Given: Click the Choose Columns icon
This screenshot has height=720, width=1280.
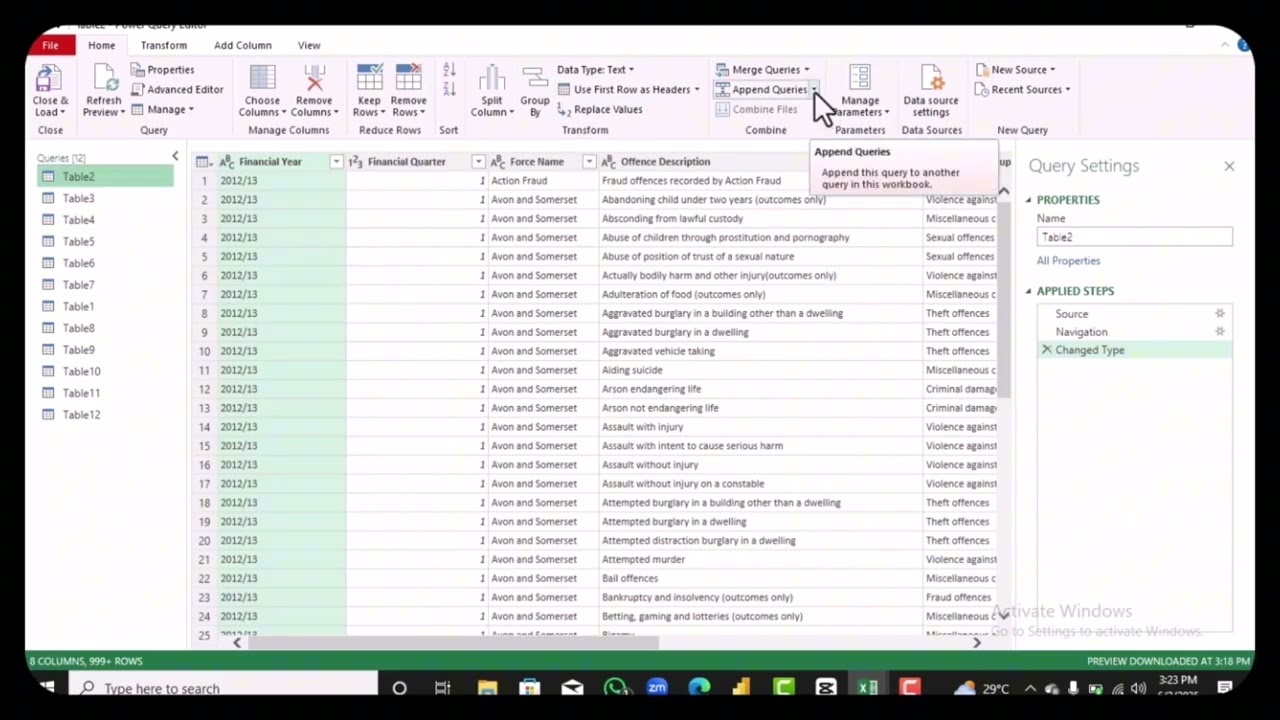Looking at the screenshot, I should (x=263, y=79).
